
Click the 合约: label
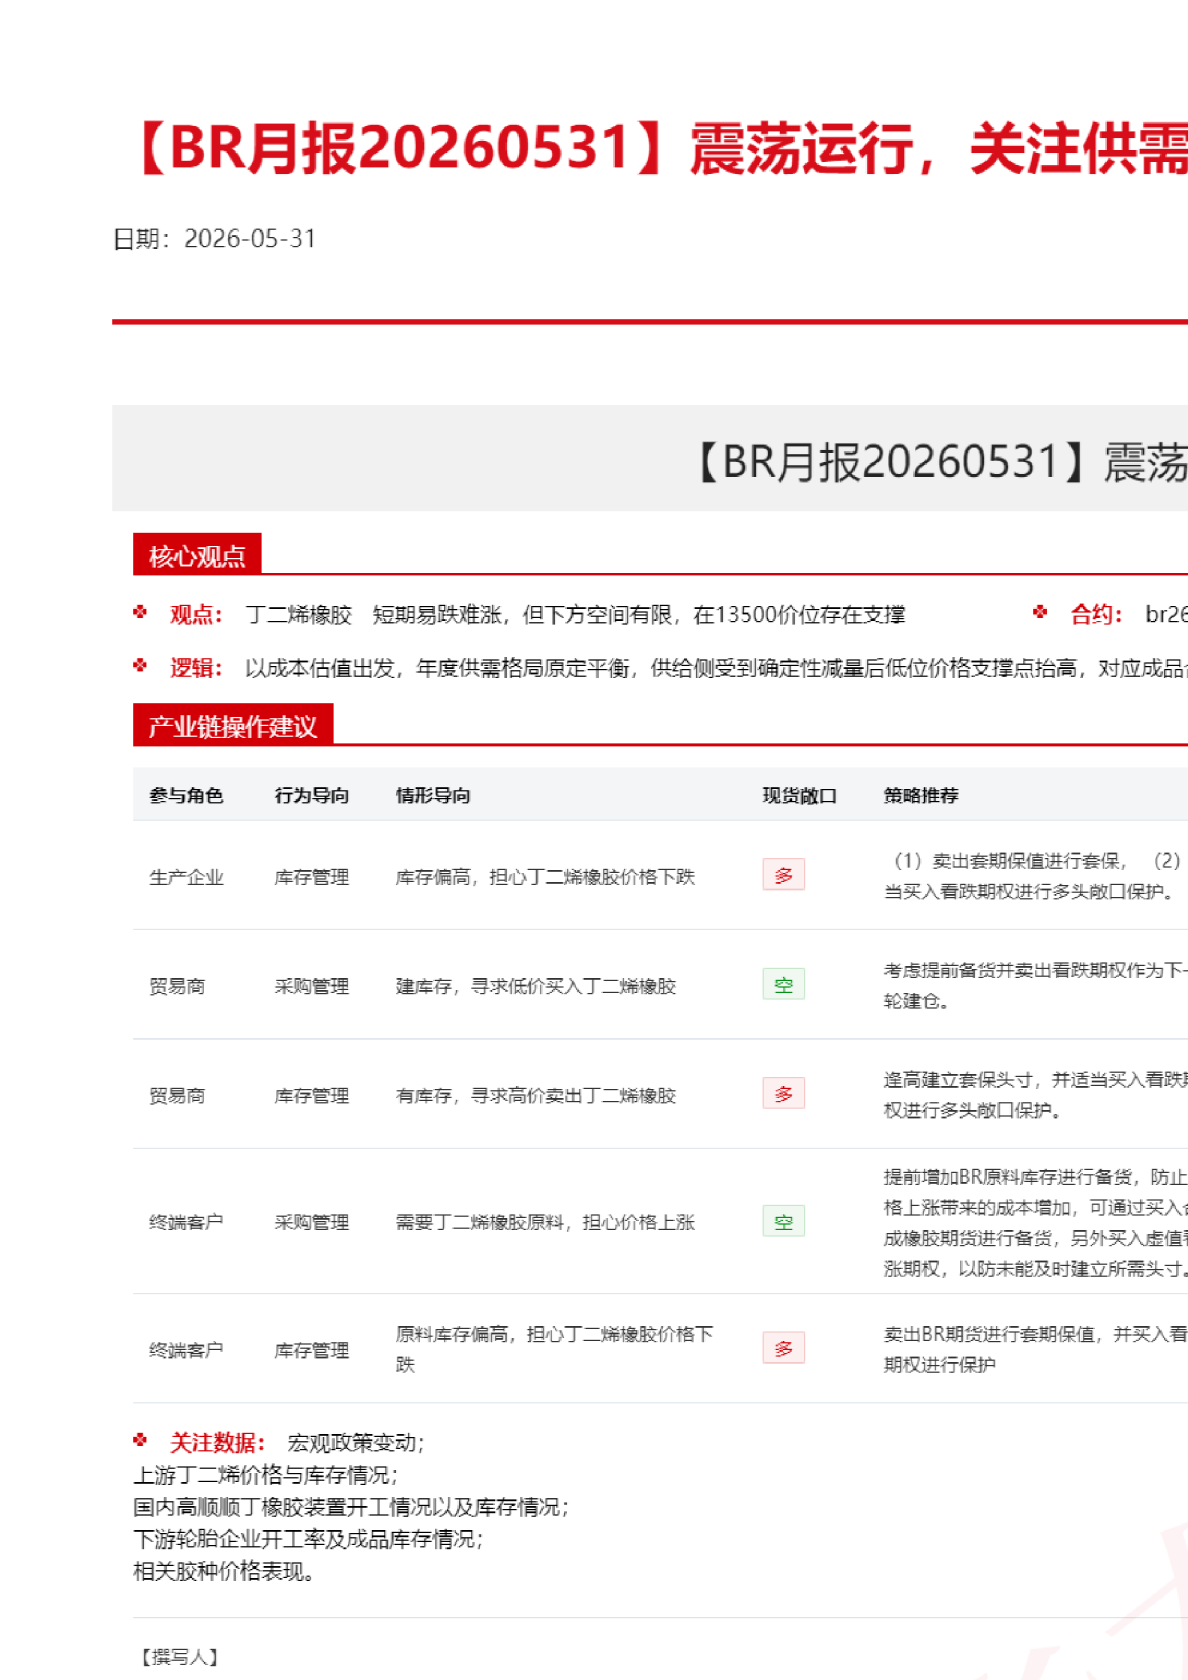coord(1097,614)
